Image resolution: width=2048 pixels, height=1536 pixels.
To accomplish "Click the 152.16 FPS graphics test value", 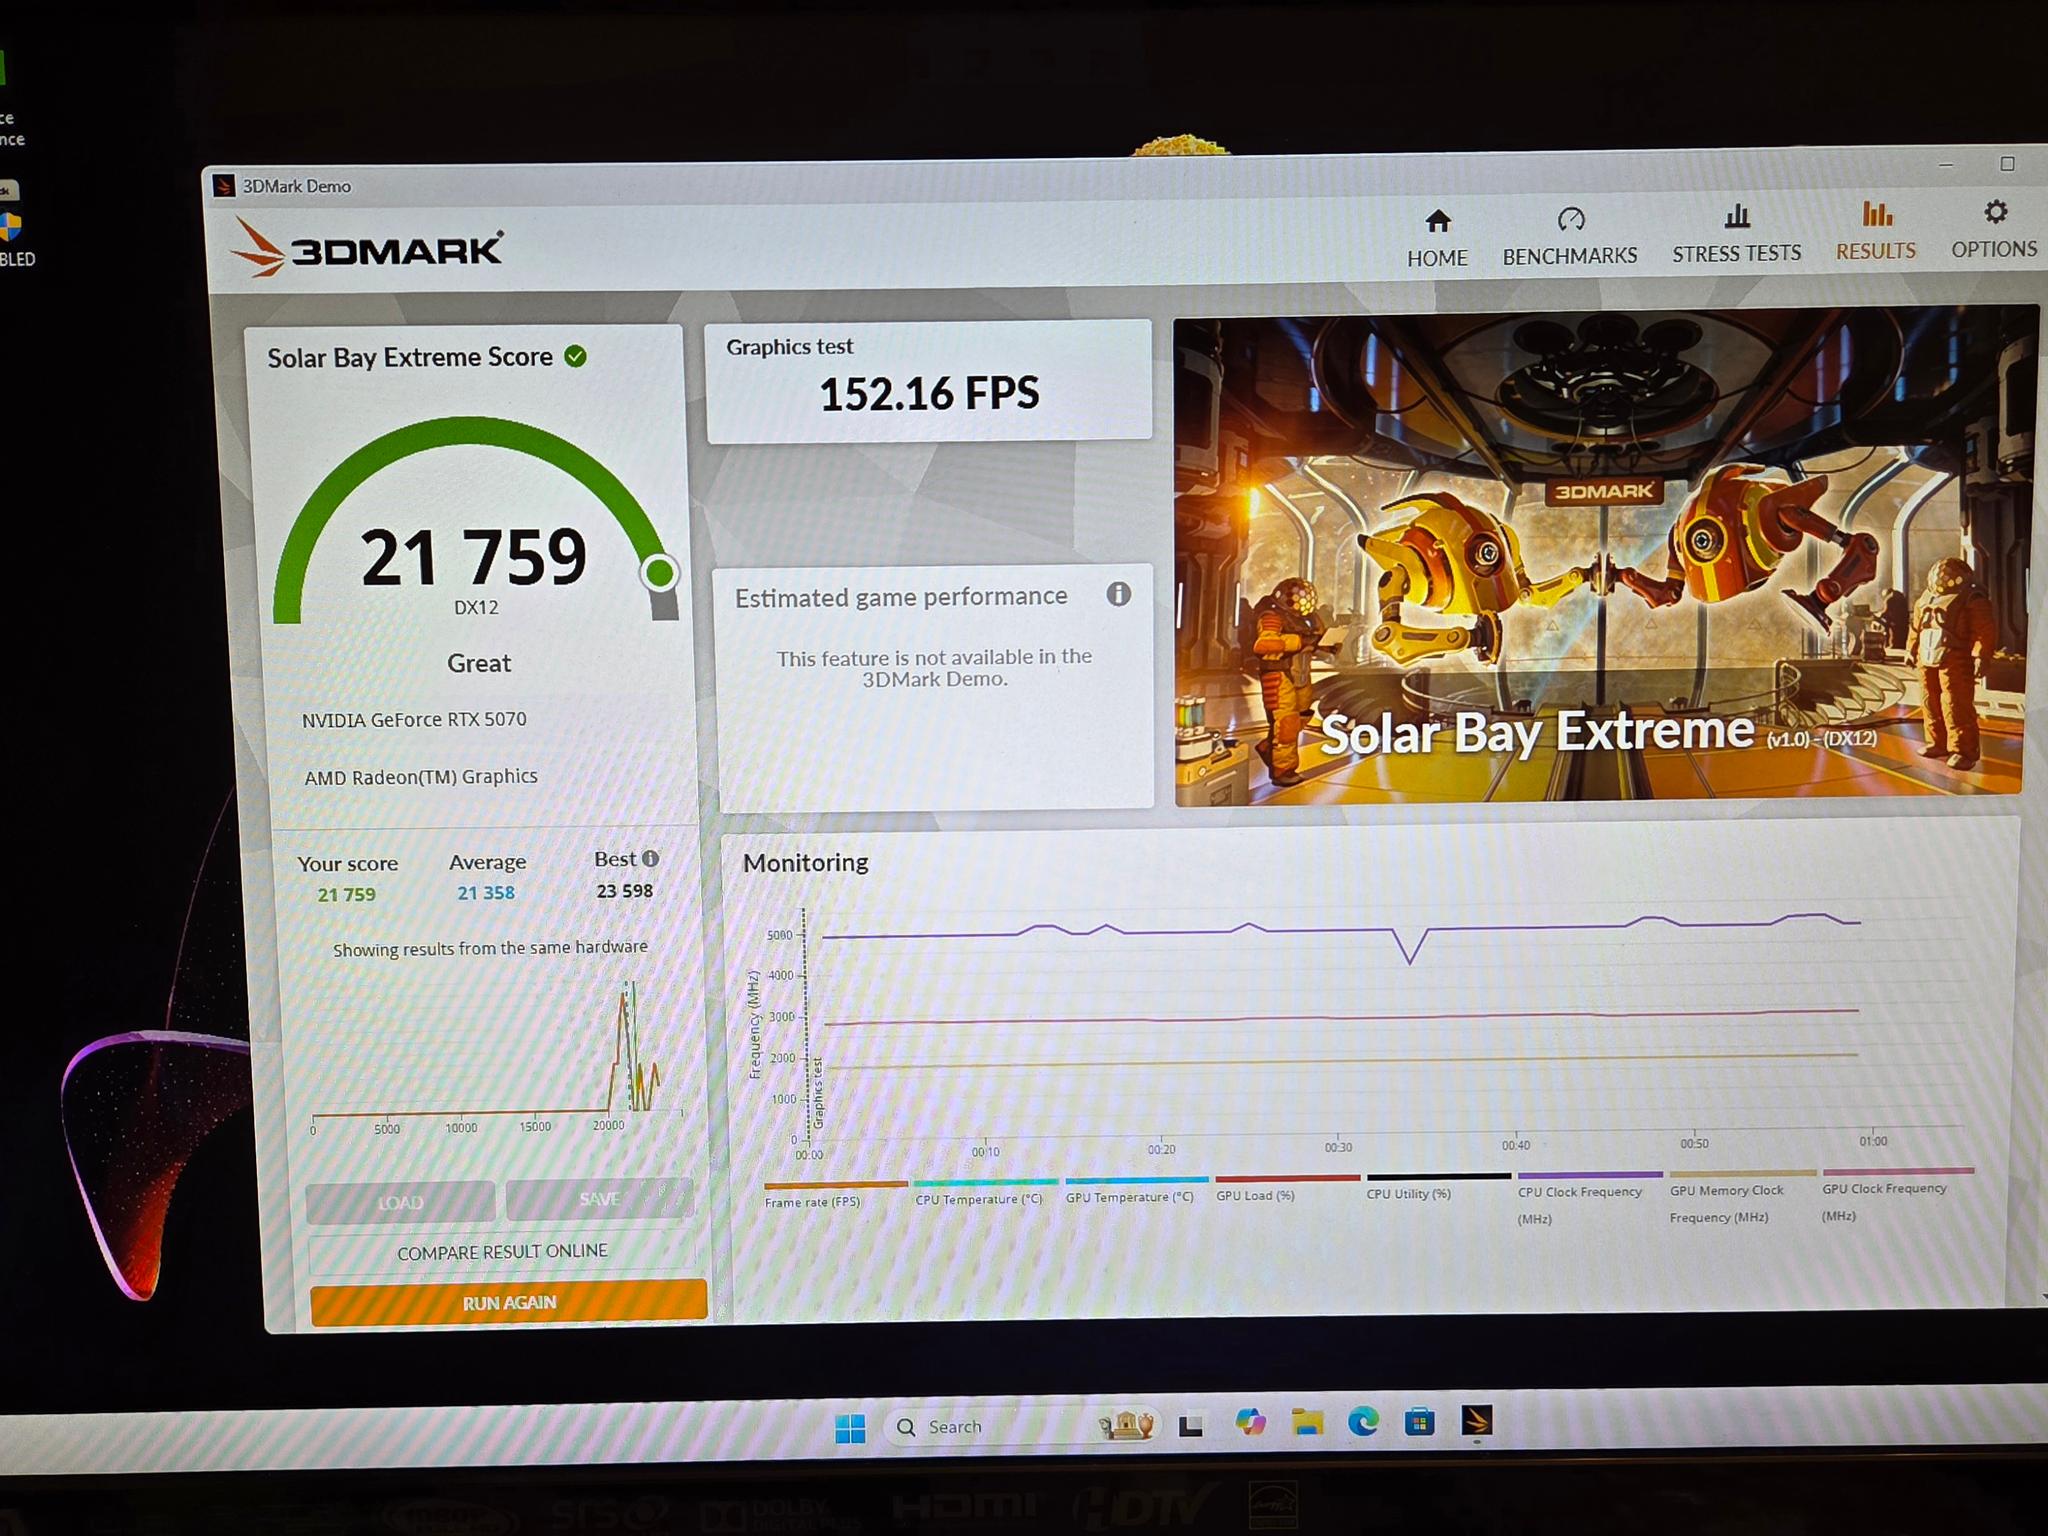I will (929, 393).
